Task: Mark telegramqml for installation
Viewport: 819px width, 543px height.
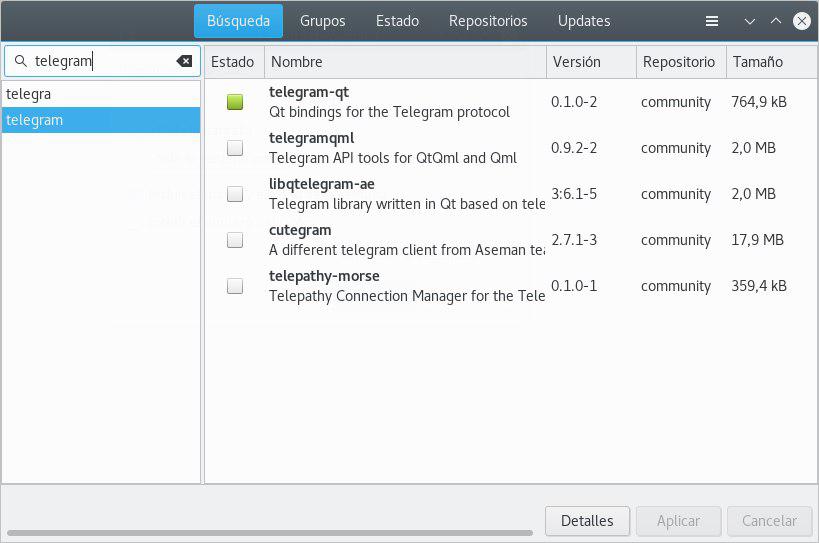Action: [x=235, y=148]
